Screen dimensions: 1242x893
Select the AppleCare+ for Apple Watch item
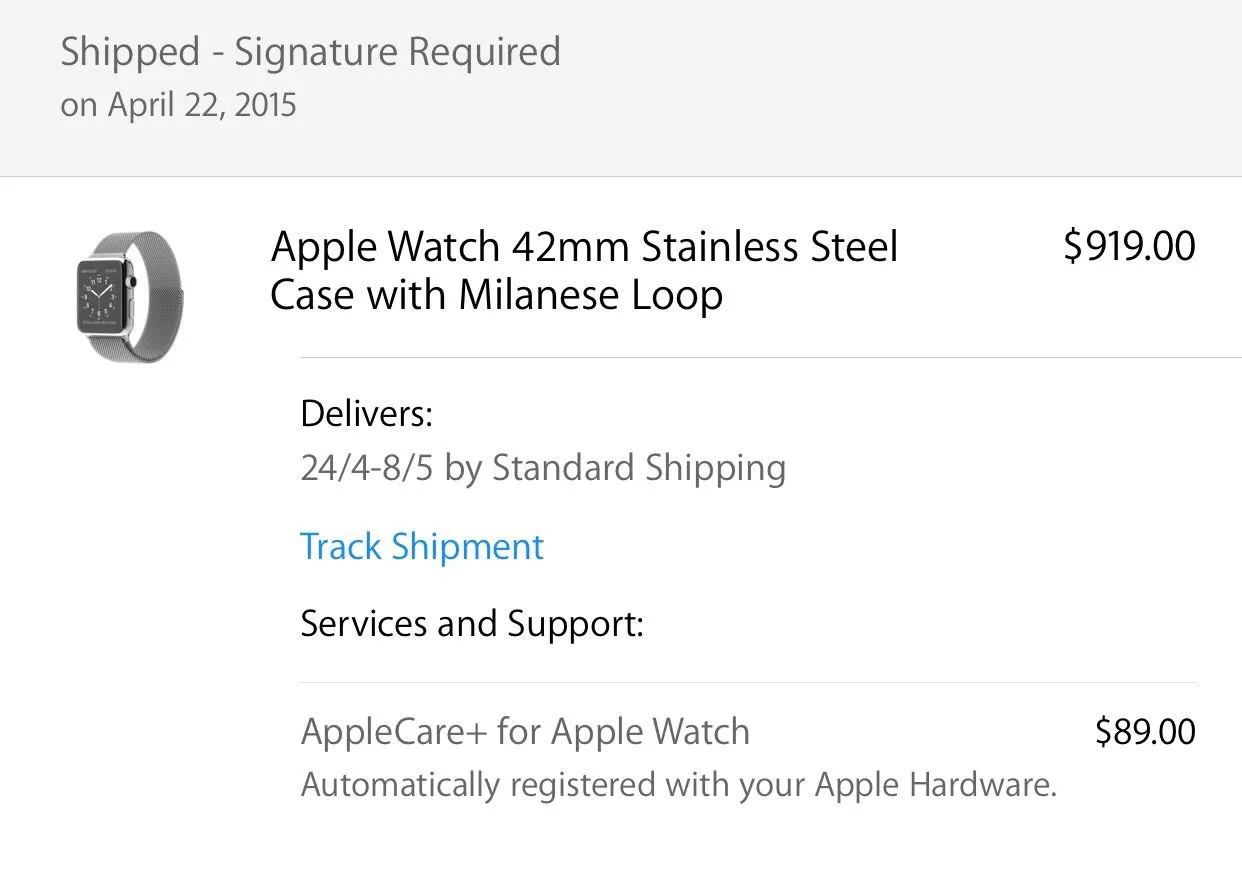tap(525, 732)
